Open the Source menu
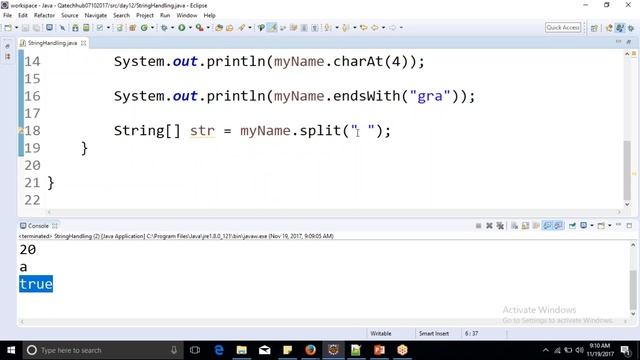This screenshot has width=640, height=360. pos(70,15)
